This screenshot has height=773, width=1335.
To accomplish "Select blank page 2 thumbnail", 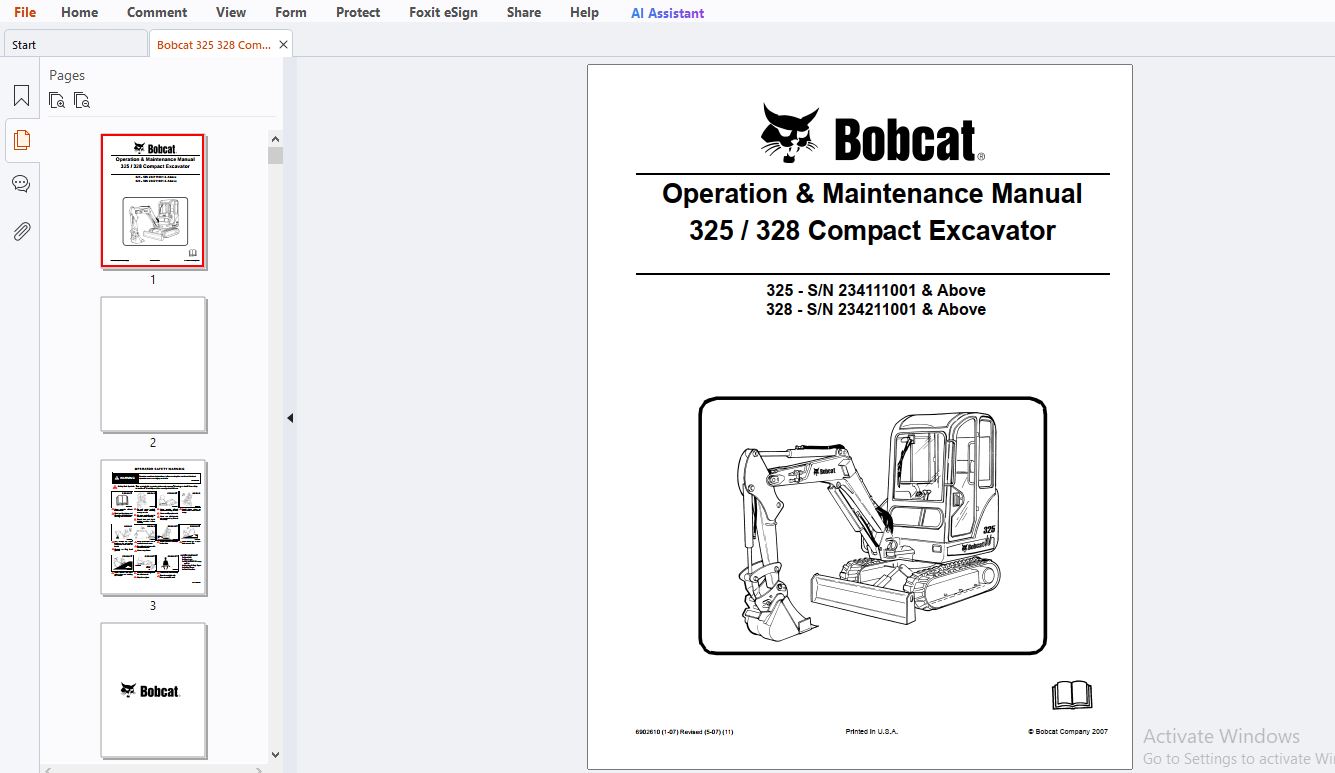I will click(153, 364).
